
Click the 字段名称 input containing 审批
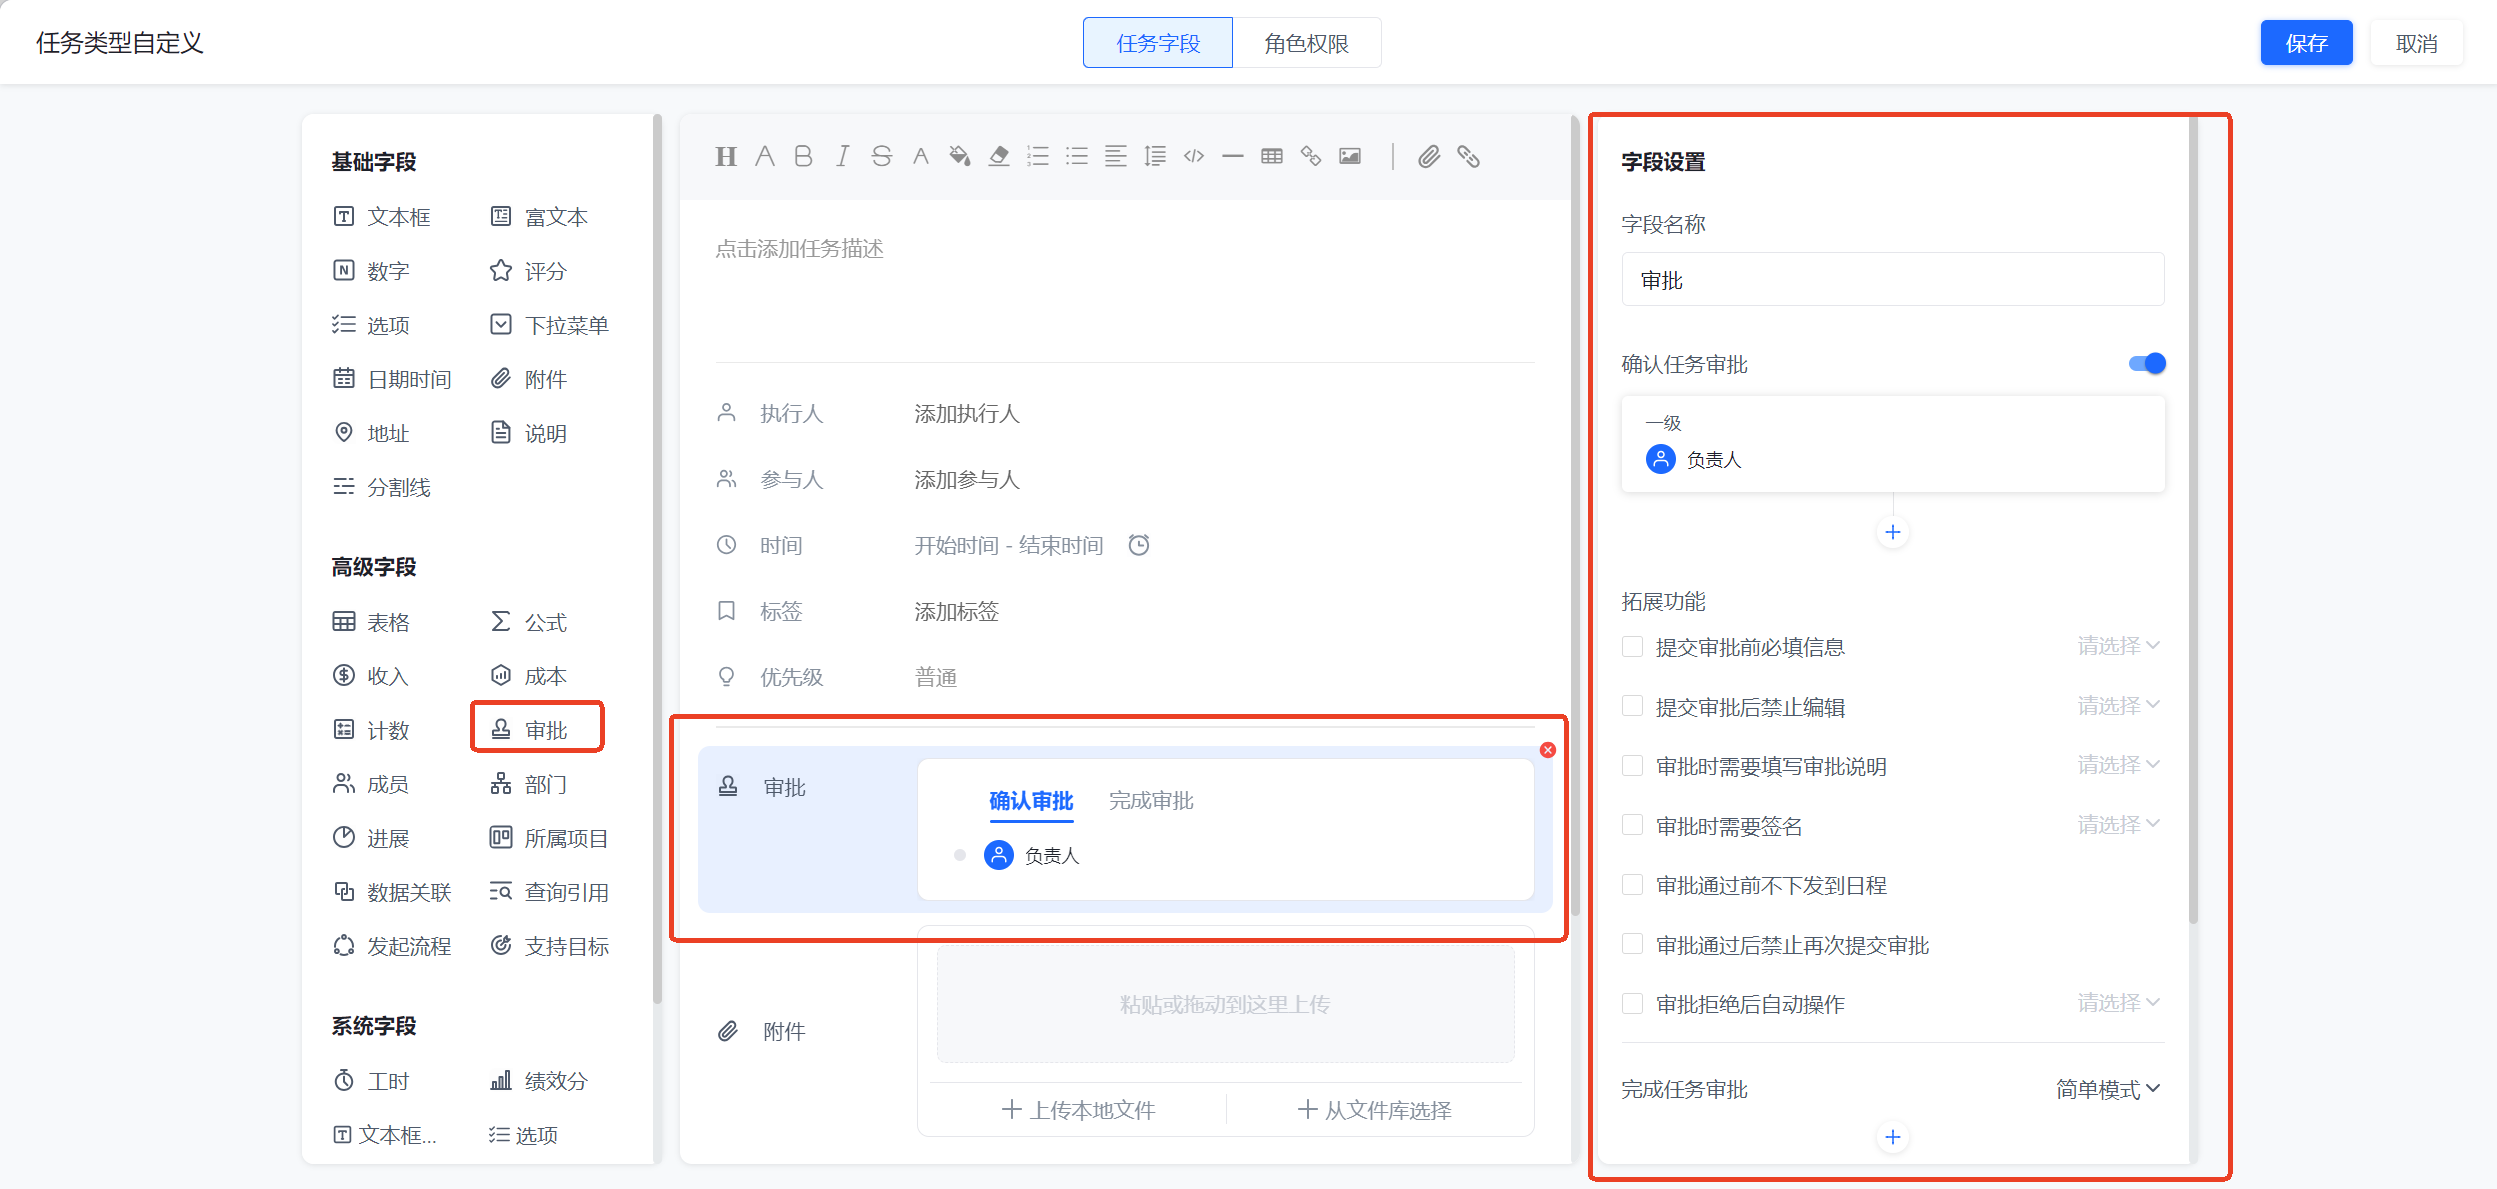click(x=1893, y=280)
